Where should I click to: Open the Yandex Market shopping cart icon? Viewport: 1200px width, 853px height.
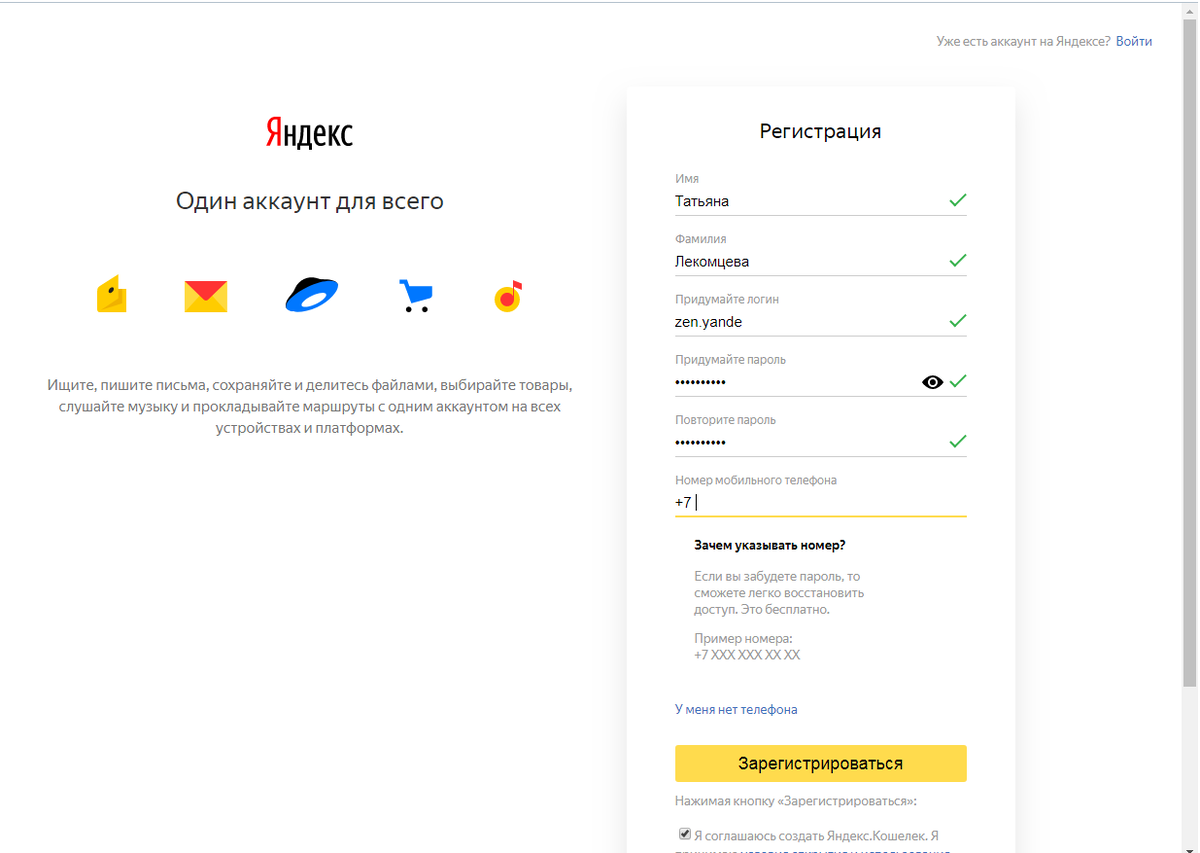(415, 296)
